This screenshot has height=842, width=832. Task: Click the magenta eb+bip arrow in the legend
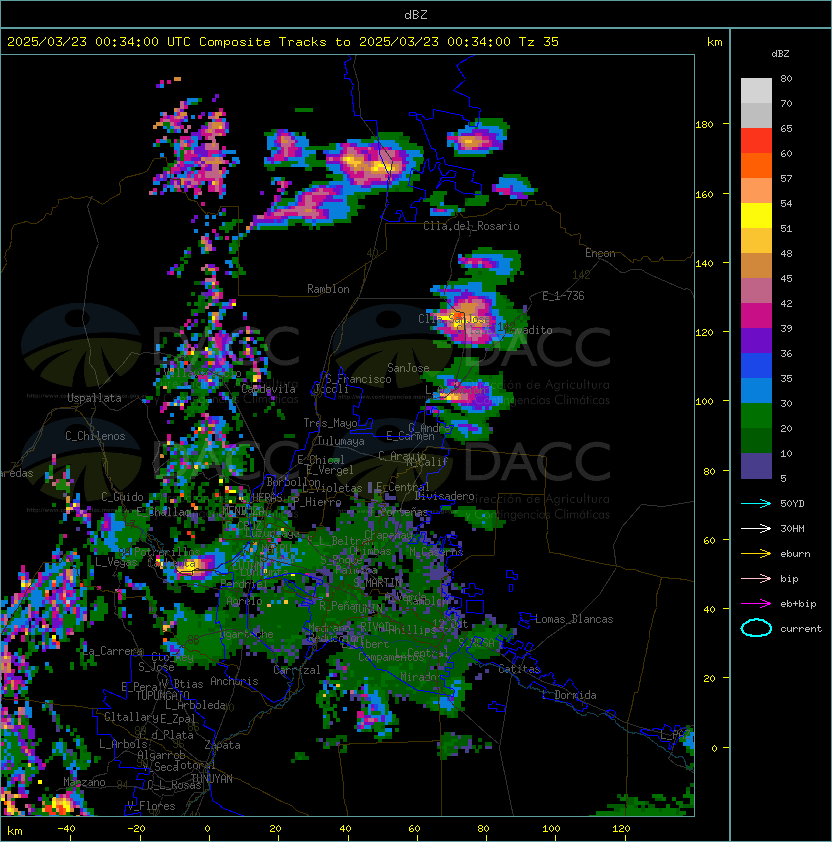(756, 604)
